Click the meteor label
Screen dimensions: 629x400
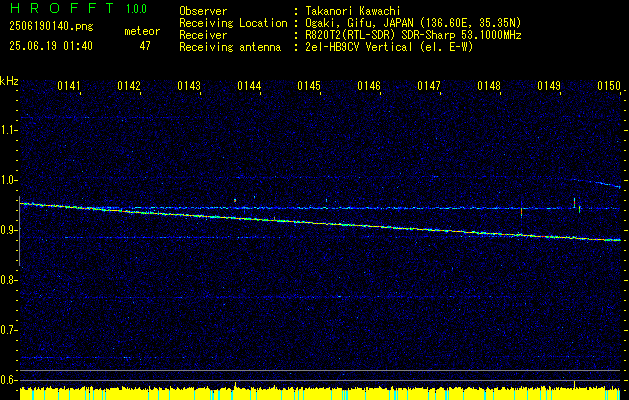point(142,31)
